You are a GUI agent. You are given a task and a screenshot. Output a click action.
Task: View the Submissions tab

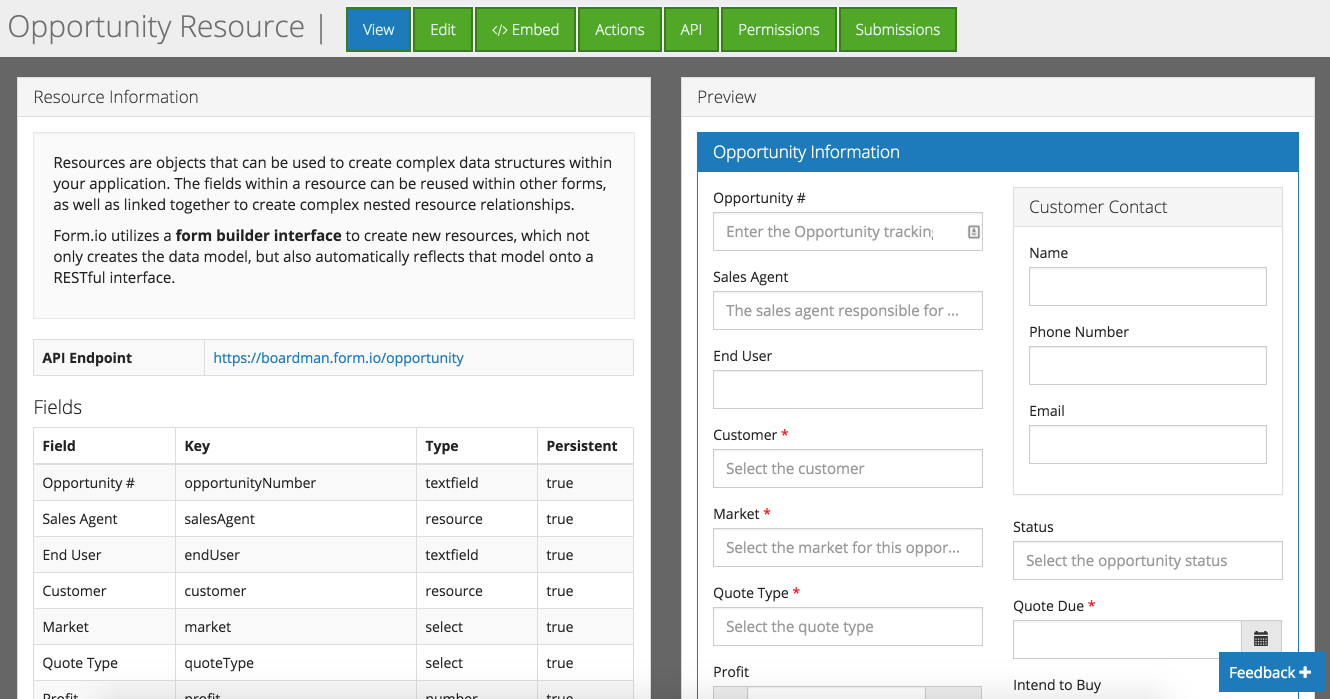click(x=897, y=30)
